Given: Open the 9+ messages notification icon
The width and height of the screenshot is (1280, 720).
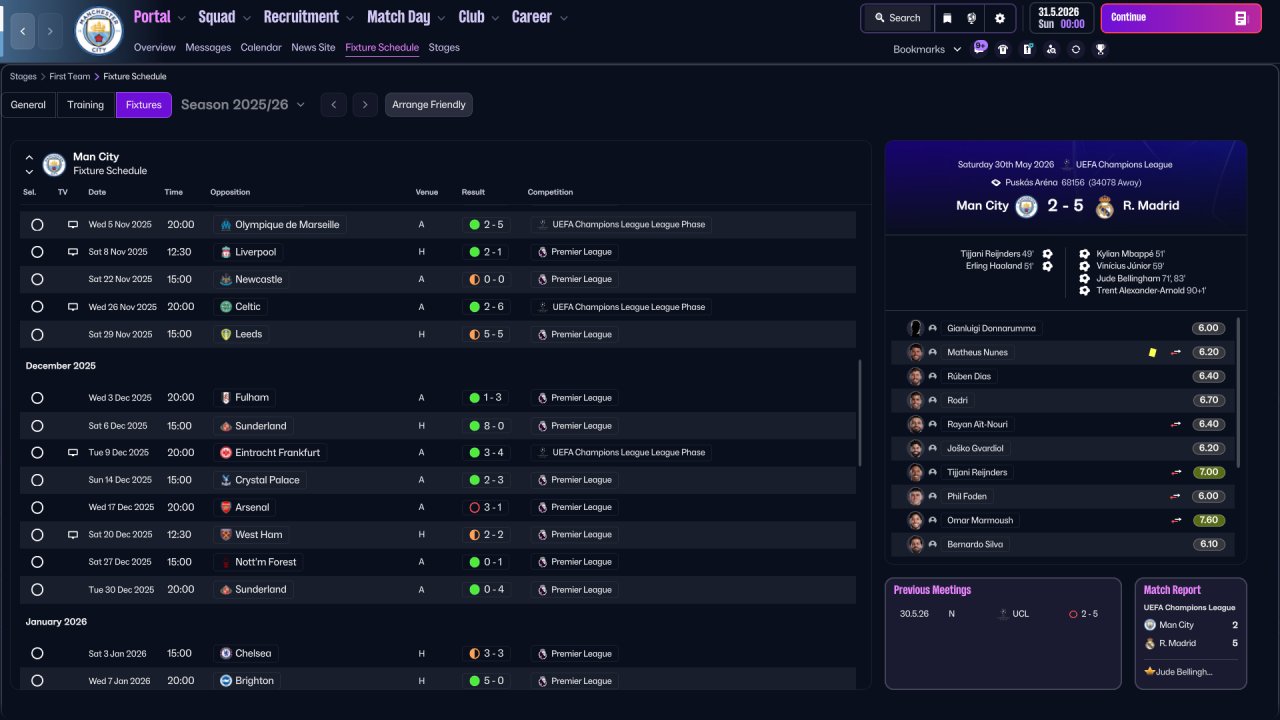Looking at the screenshot, I should point(980,48).
